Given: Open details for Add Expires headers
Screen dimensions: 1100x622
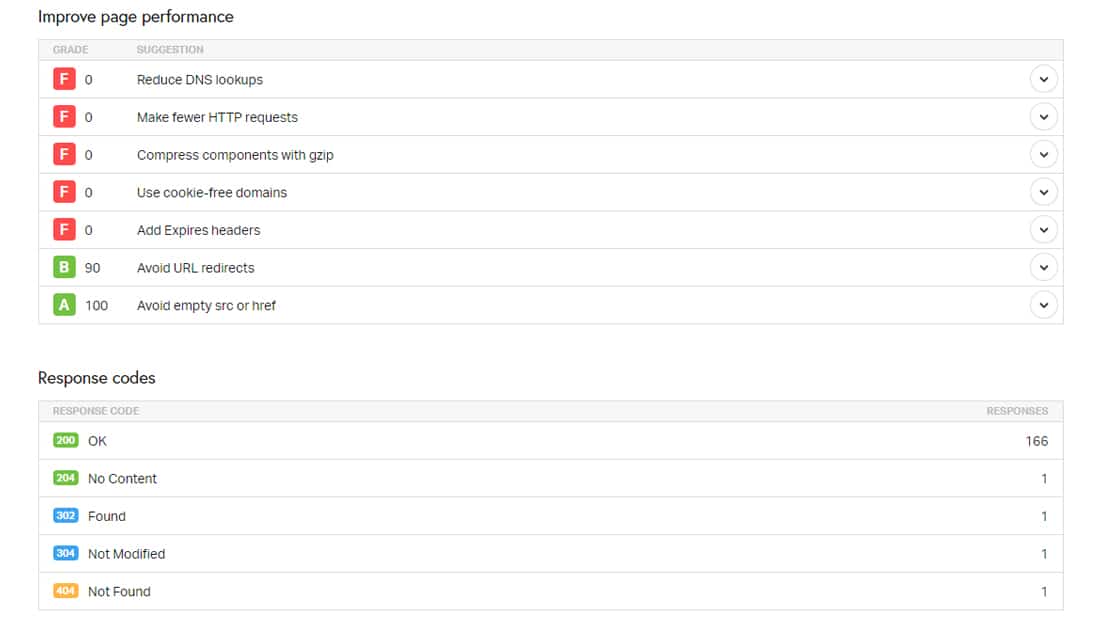Looking at the screenshot, I should pyautogui.click(x=1043, y=229).
